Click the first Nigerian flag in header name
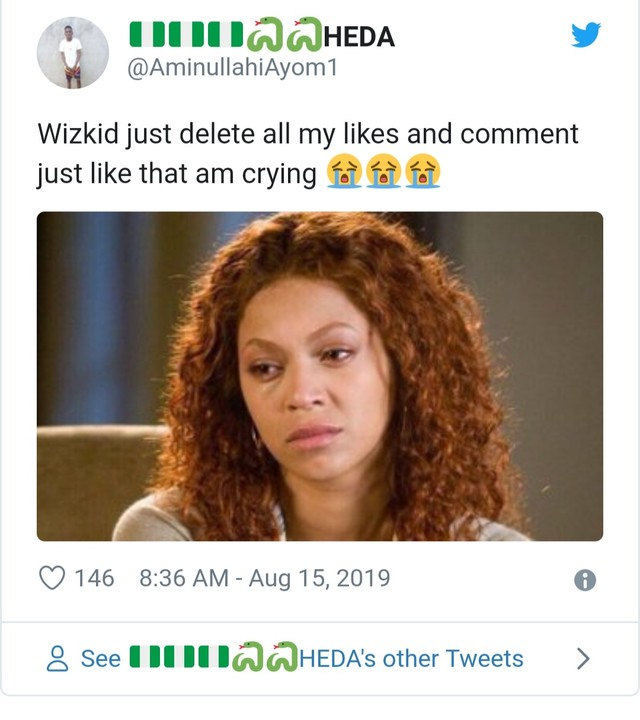The width and height of the screenshot is (640, 720). pos(144,37)
